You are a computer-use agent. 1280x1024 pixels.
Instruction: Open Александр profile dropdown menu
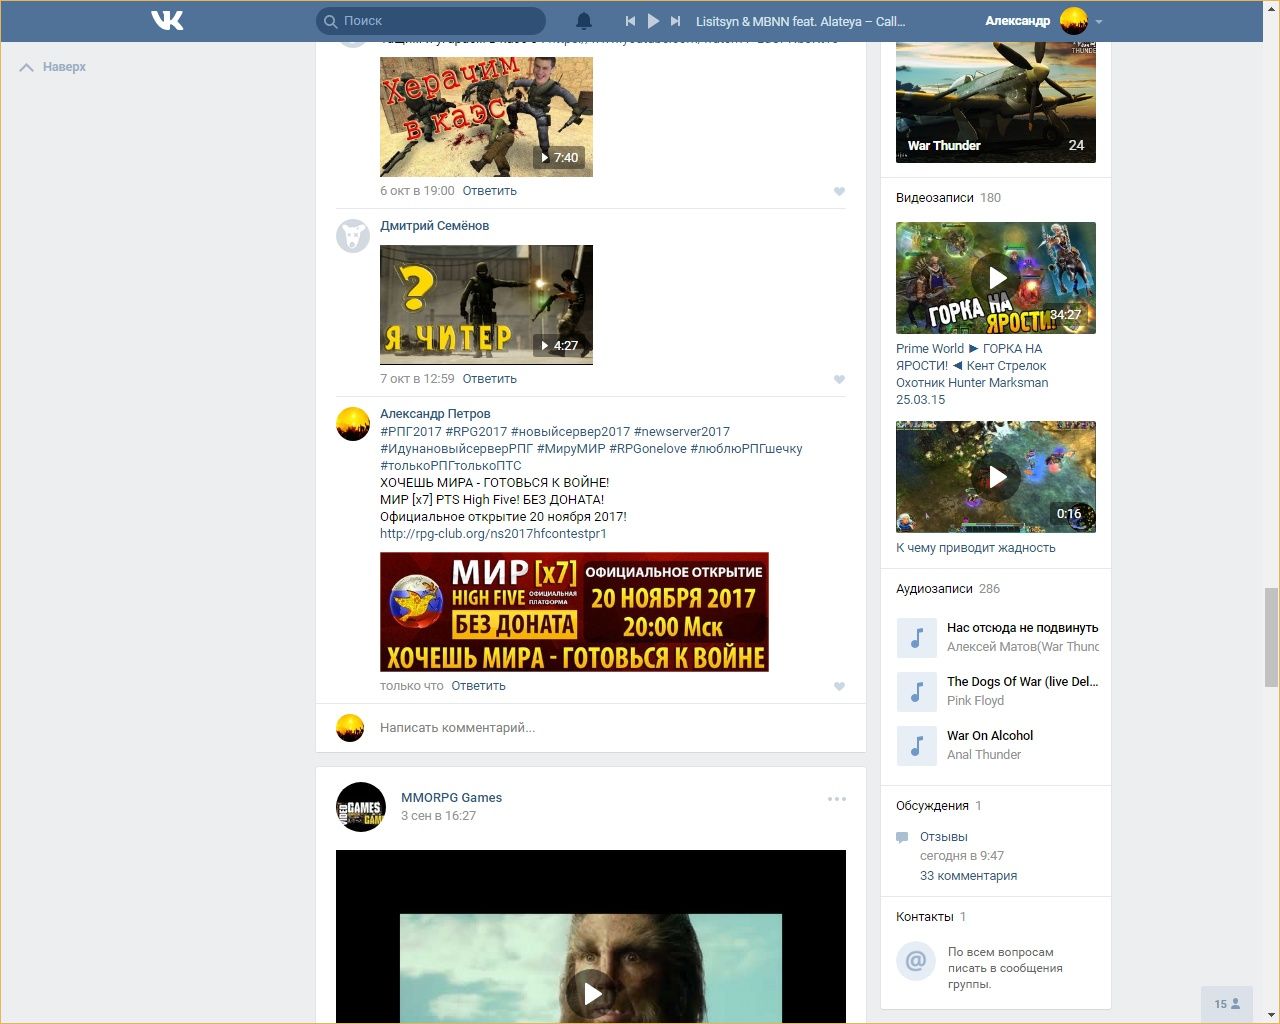pyautogui.click(x=1098, y=21)
